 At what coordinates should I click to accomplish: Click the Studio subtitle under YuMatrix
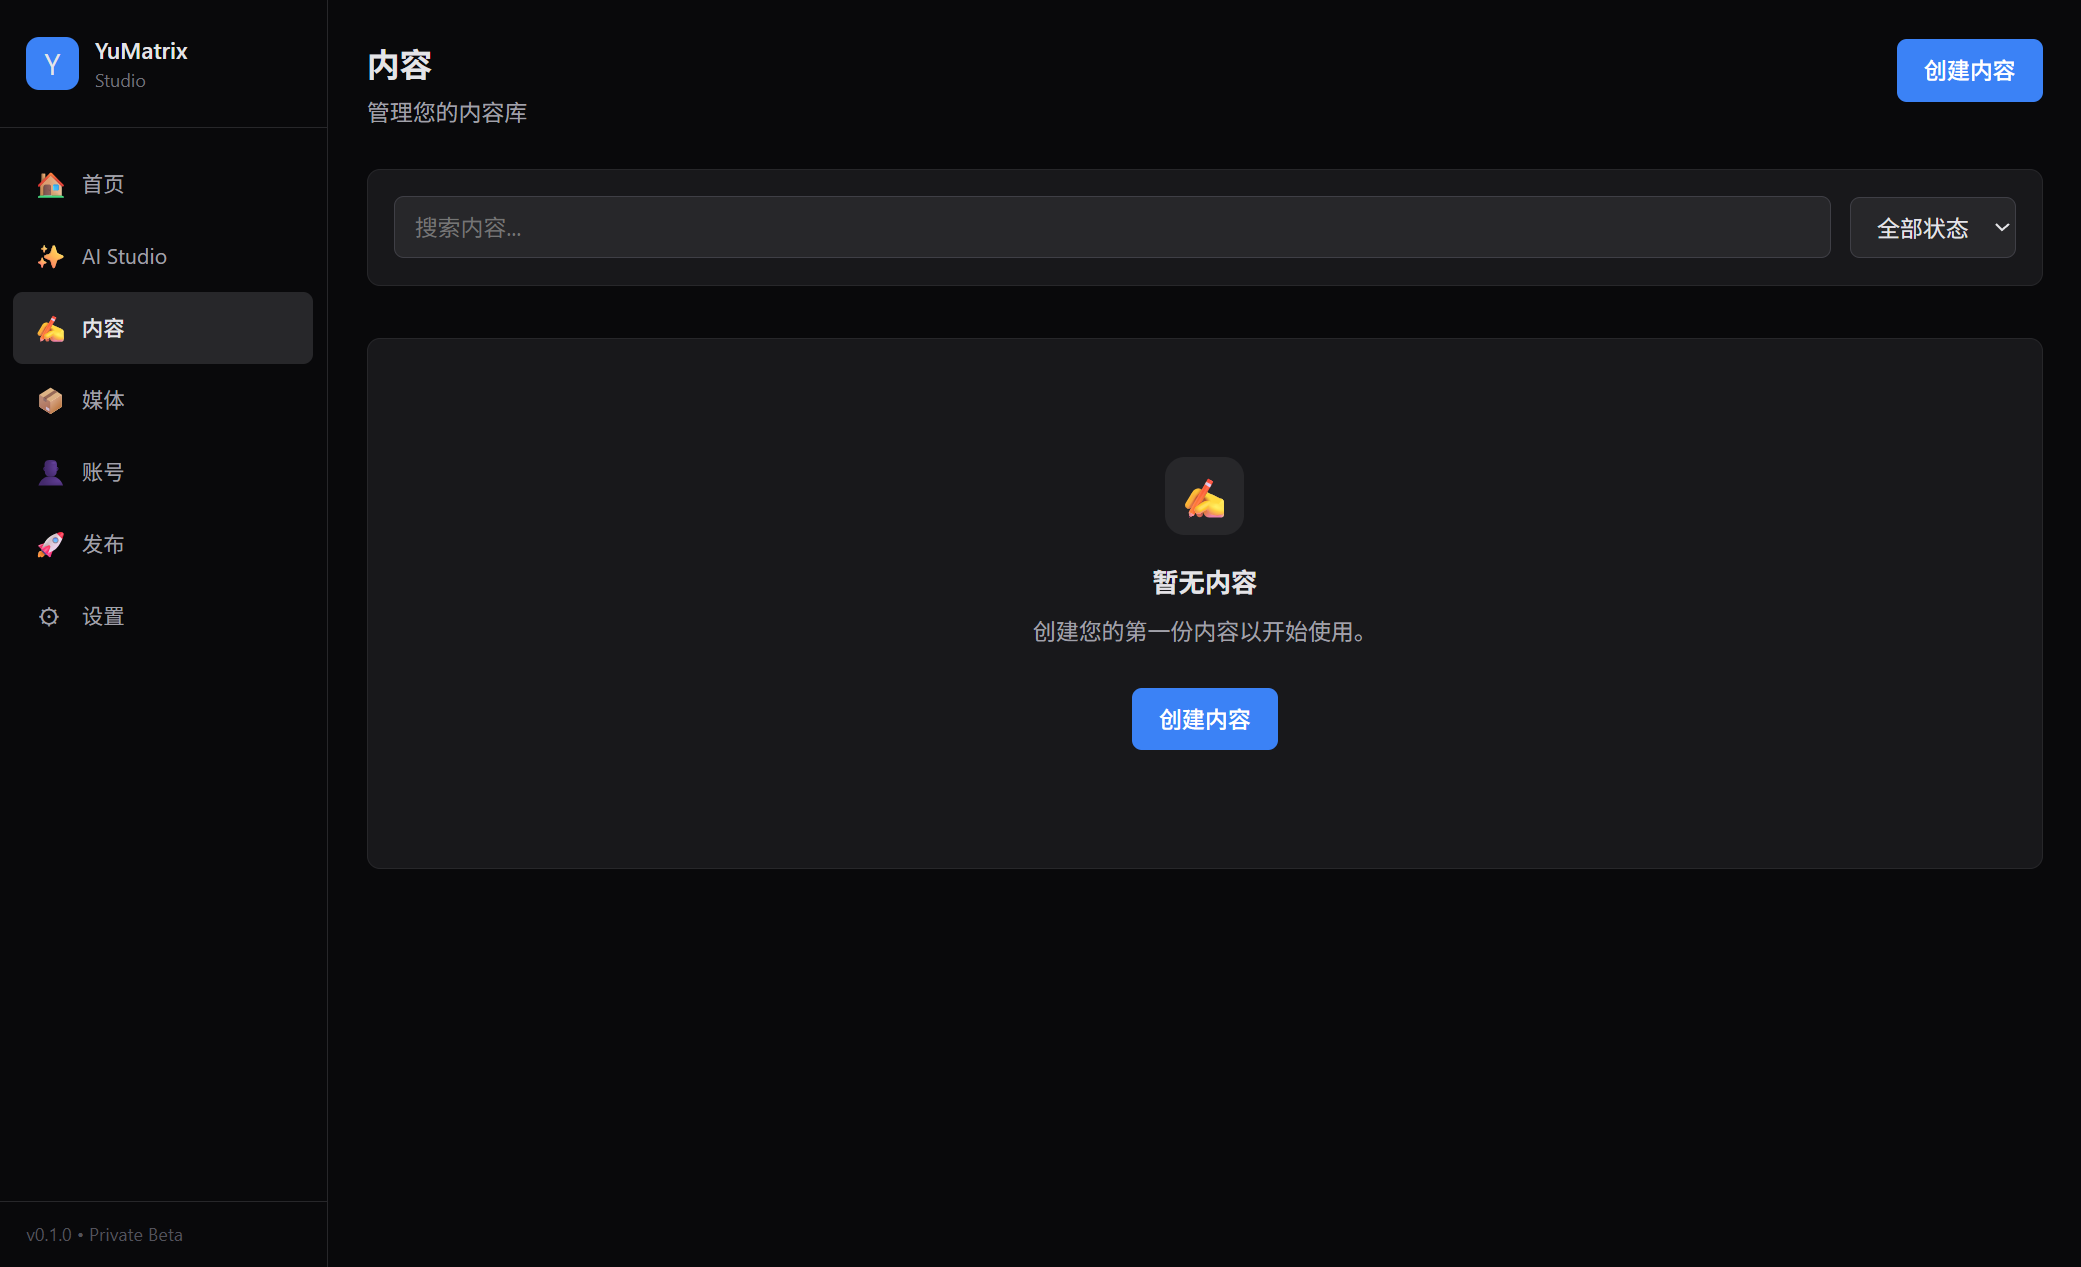tap(120, 81)
